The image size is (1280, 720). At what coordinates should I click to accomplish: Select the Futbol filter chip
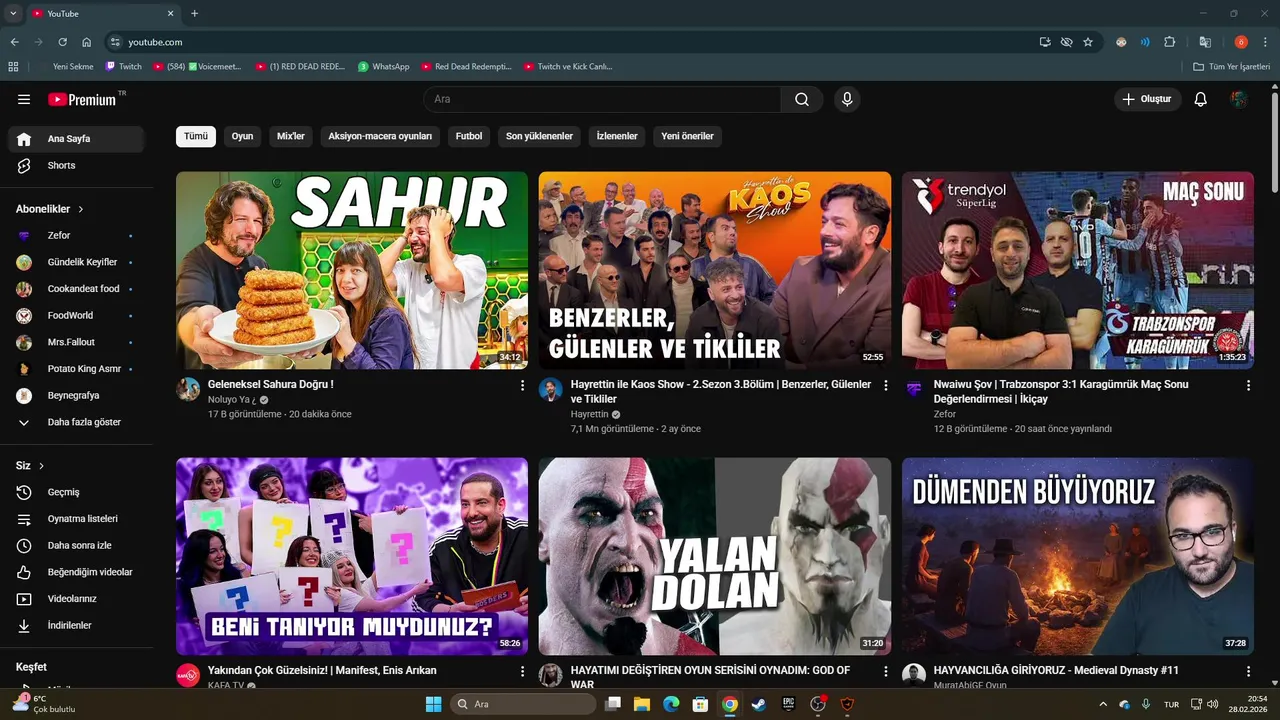coord(469,136)
